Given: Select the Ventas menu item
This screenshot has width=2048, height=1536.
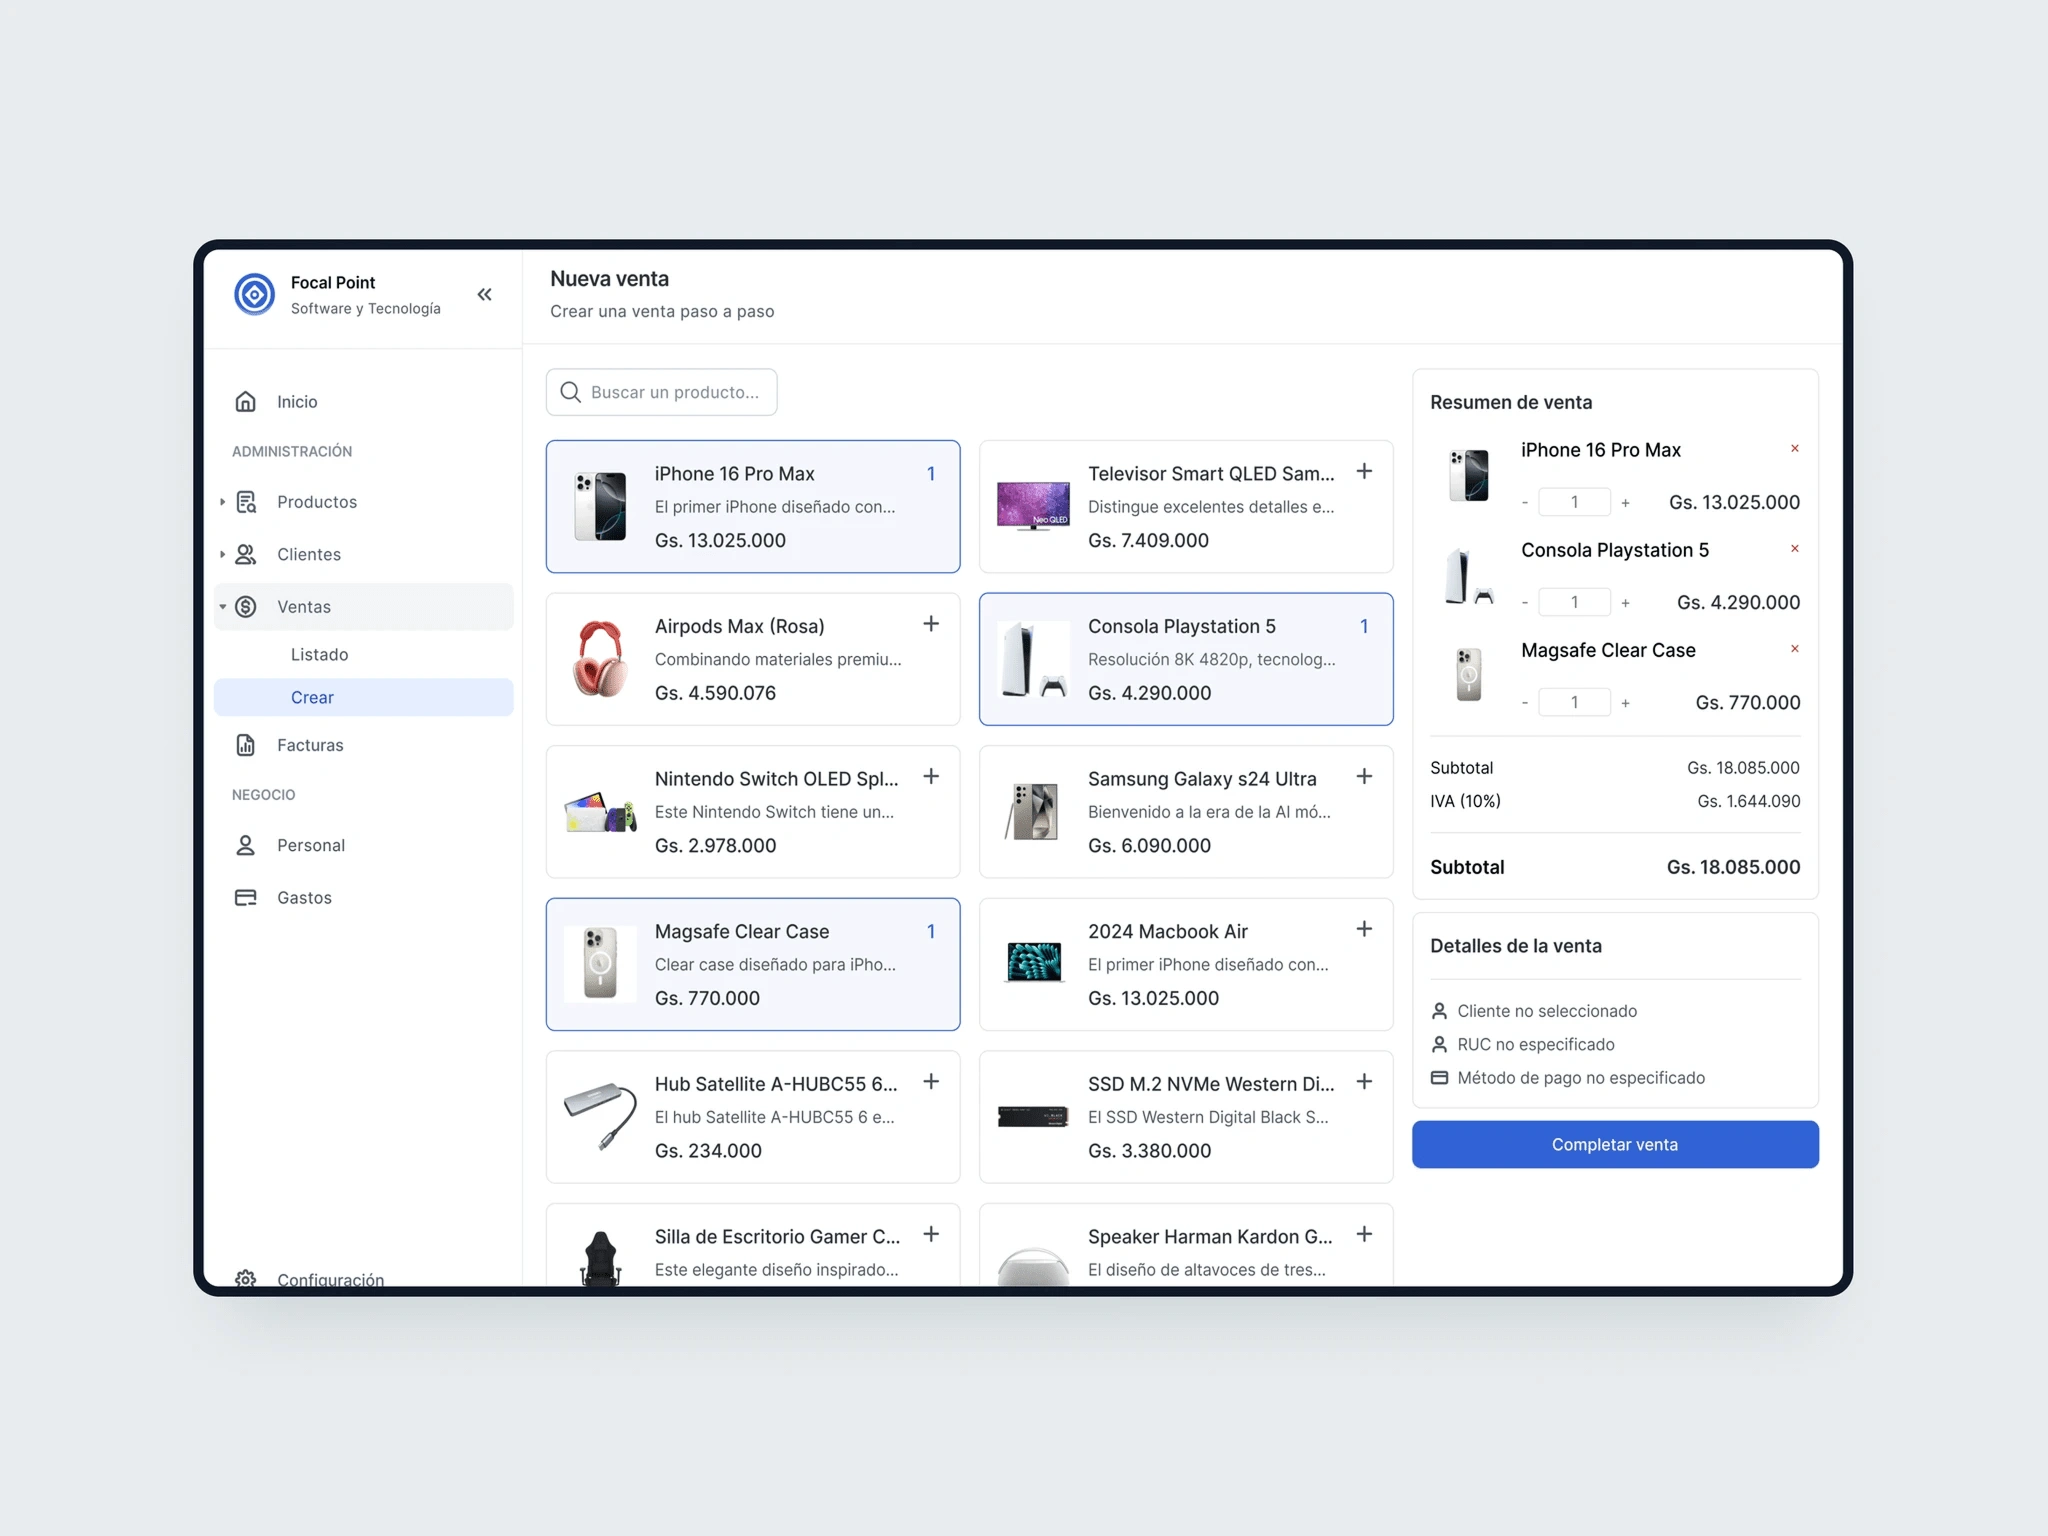Looking at the screenshot, I should pyautogui.click(x=363, y=607).
